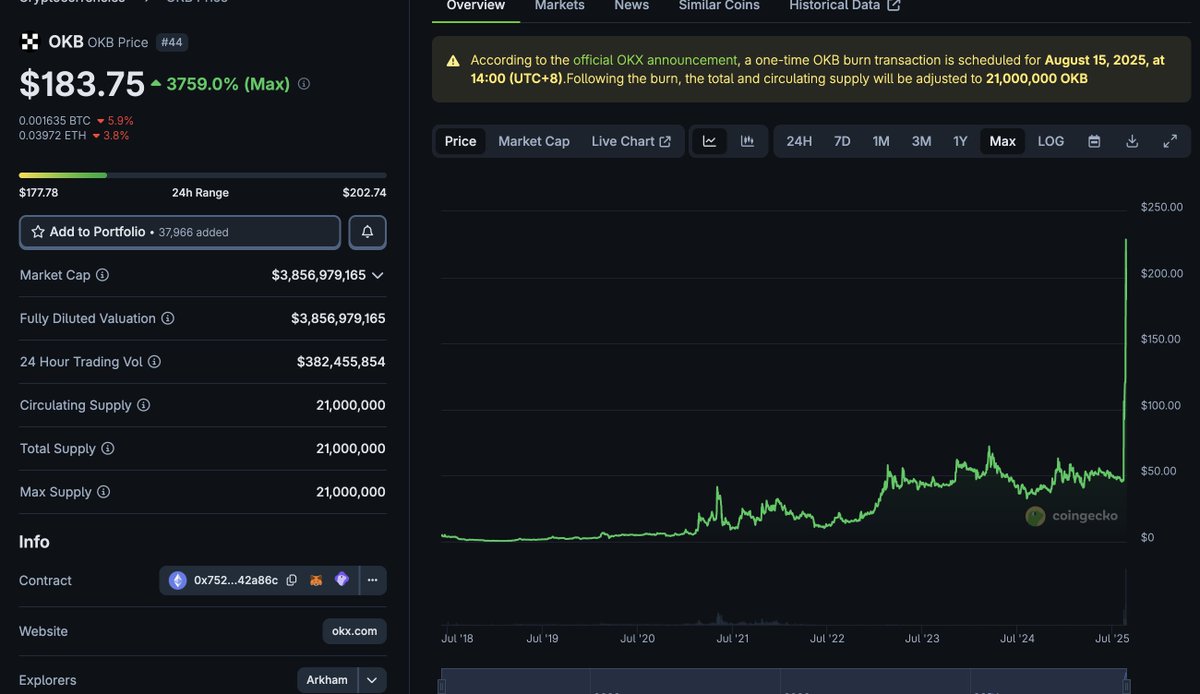Click info icon next to 3759.0% (Max)
The height and width of the screenshot is (694, 1200).
pyautogui.click(x=304, y=84)
